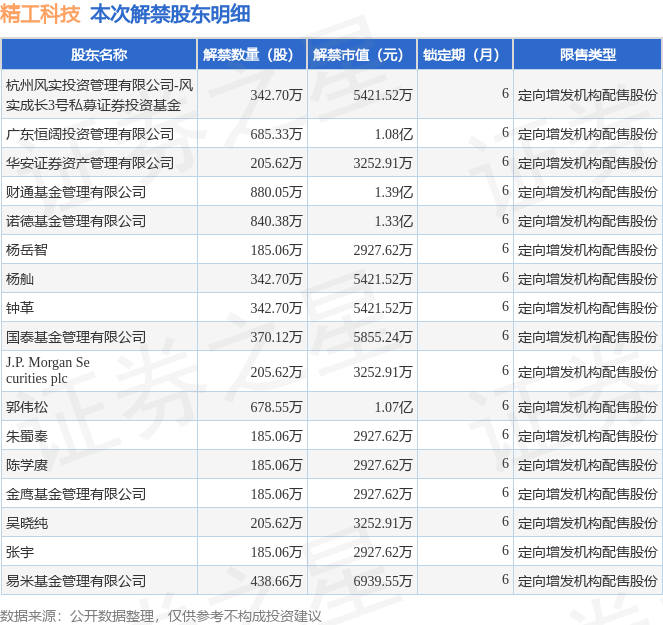Select the 财通基金管理有限公司 row name
663x625 pixels.
coord(76,192)
